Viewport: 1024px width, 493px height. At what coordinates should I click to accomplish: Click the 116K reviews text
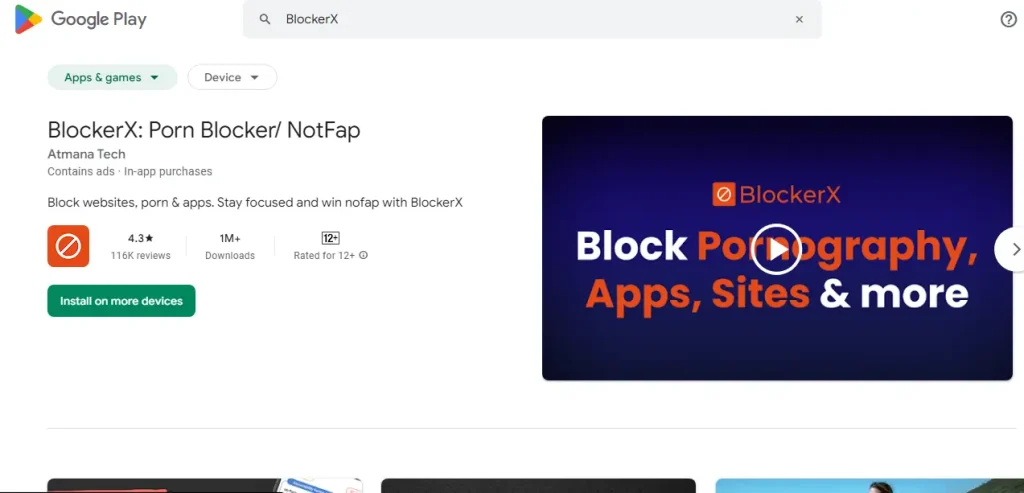140,255
